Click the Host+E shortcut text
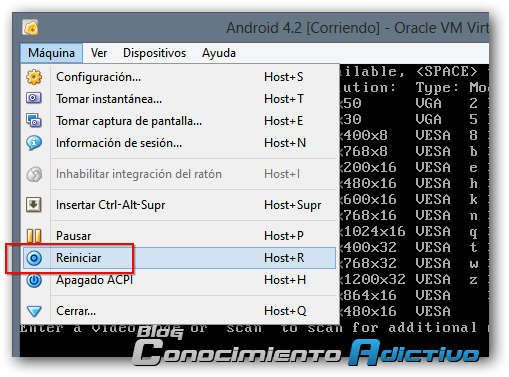This screenshot has height=377, width=509. pos(284,121)
